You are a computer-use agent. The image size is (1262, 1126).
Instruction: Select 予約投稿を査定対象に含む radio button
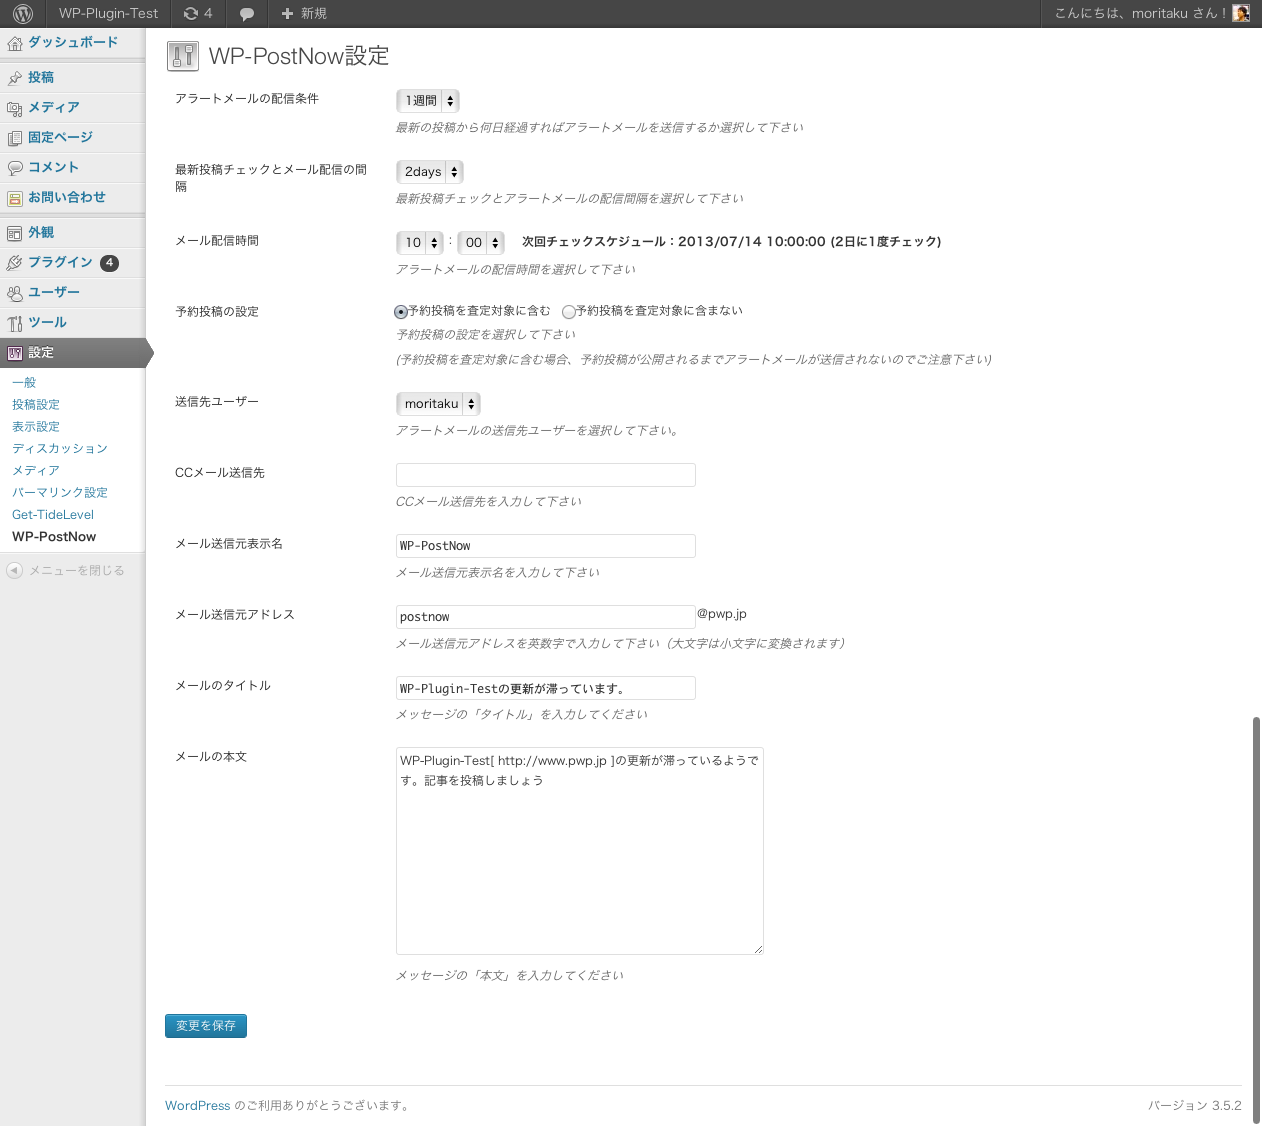click(401, 312)
